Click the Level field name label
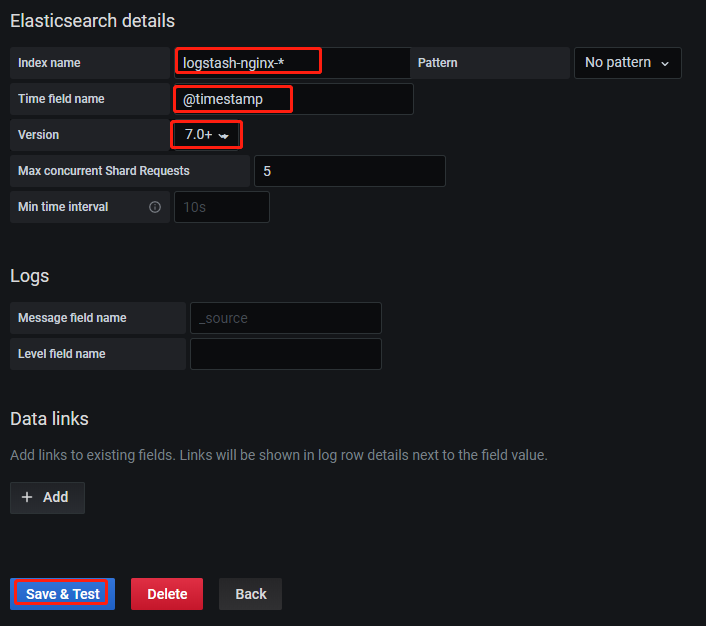 pos(62,354)
